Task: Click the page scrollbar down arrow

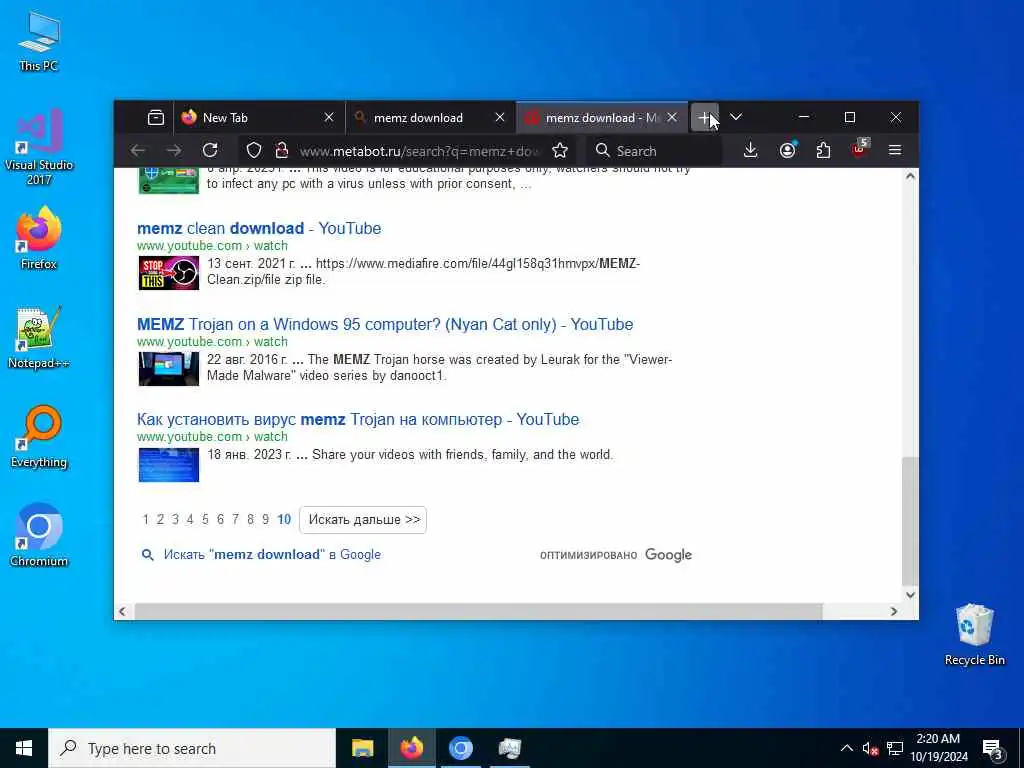Action: point(910,595)
